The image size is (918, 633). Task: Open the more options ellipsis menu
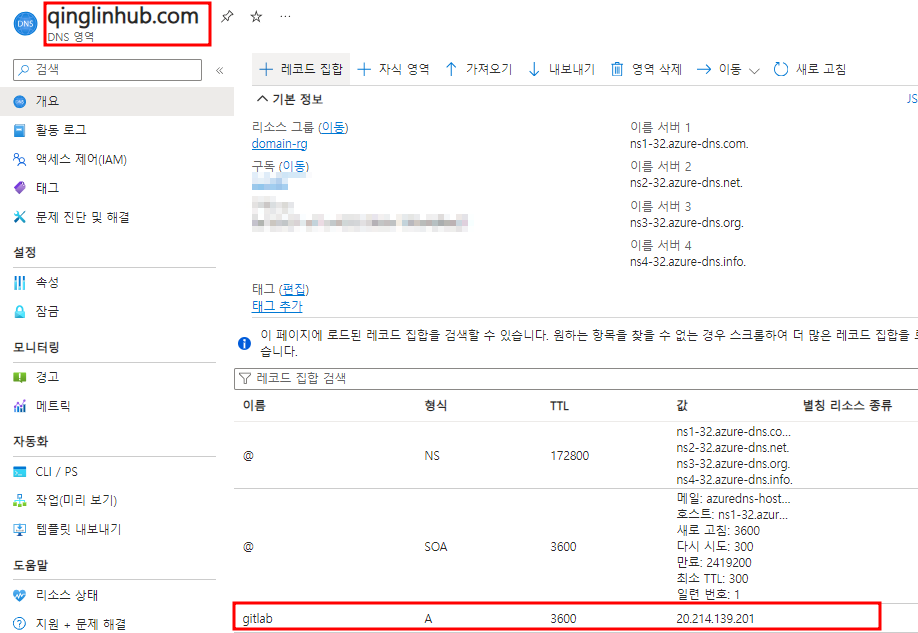pyautogui.click(x=285, y=16)
